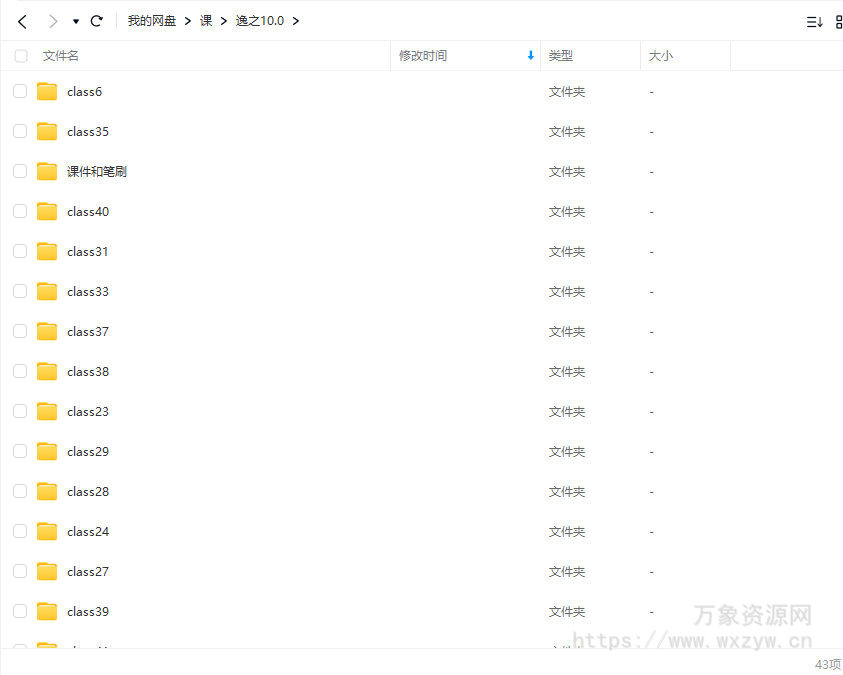Click the back navigation arrow
Image resolution: width=843 pixels, height=675 pixels.
22,20
